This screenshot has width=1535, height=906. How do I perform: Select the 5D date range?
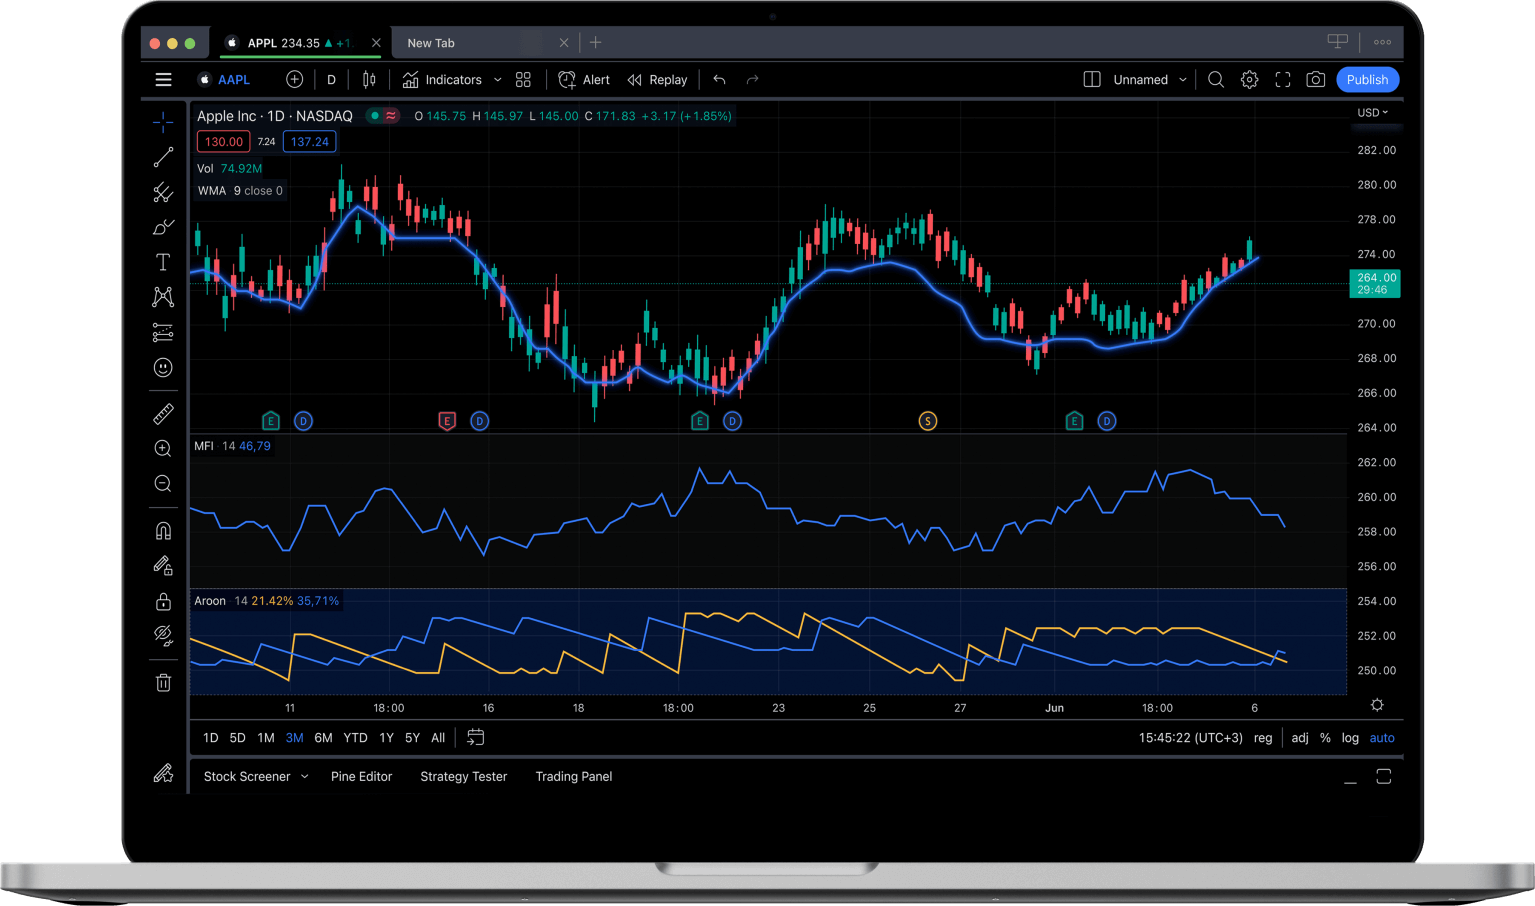[237, 738]
